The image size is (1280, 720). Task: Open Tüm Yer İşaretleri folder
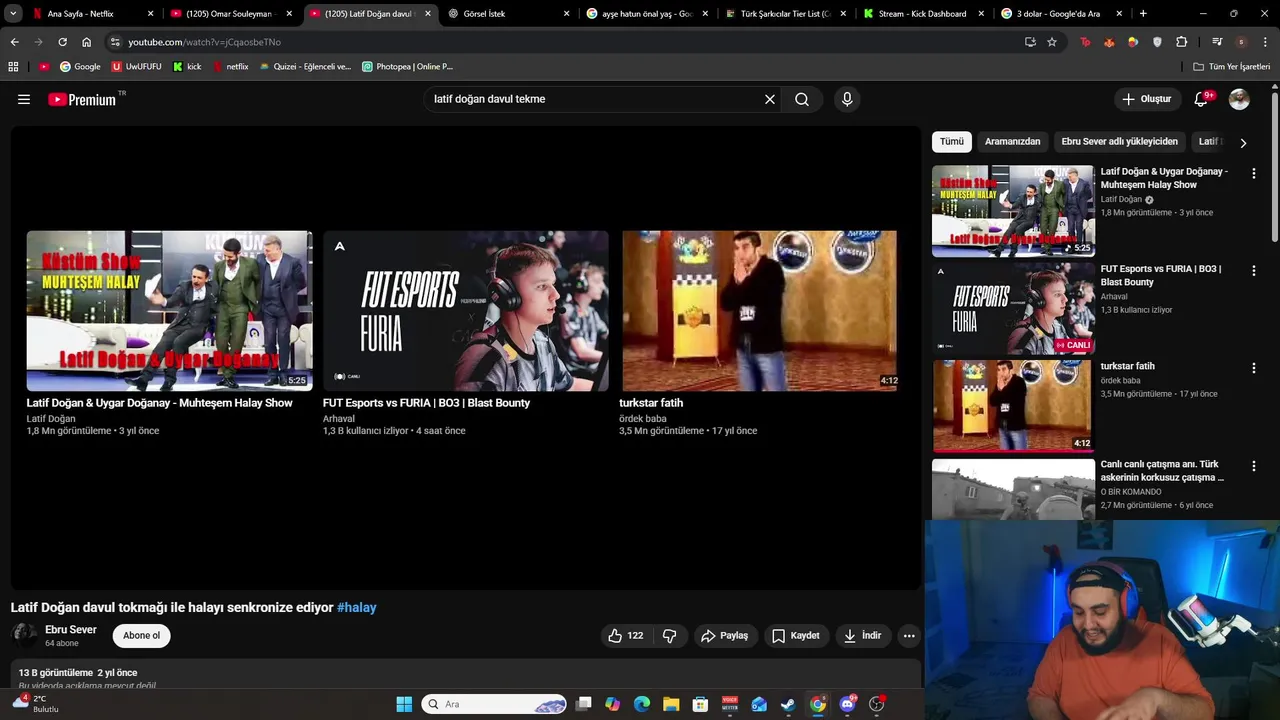pos(1232,67)
